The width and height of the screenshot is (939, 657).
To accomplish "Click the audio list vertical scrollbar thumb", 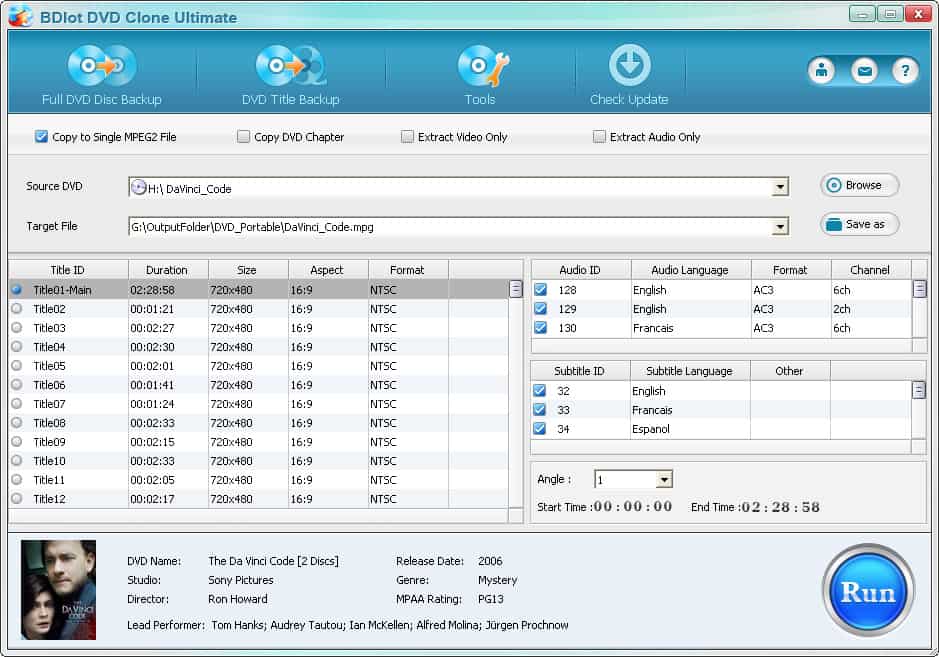I will click(x=919, y=289).
